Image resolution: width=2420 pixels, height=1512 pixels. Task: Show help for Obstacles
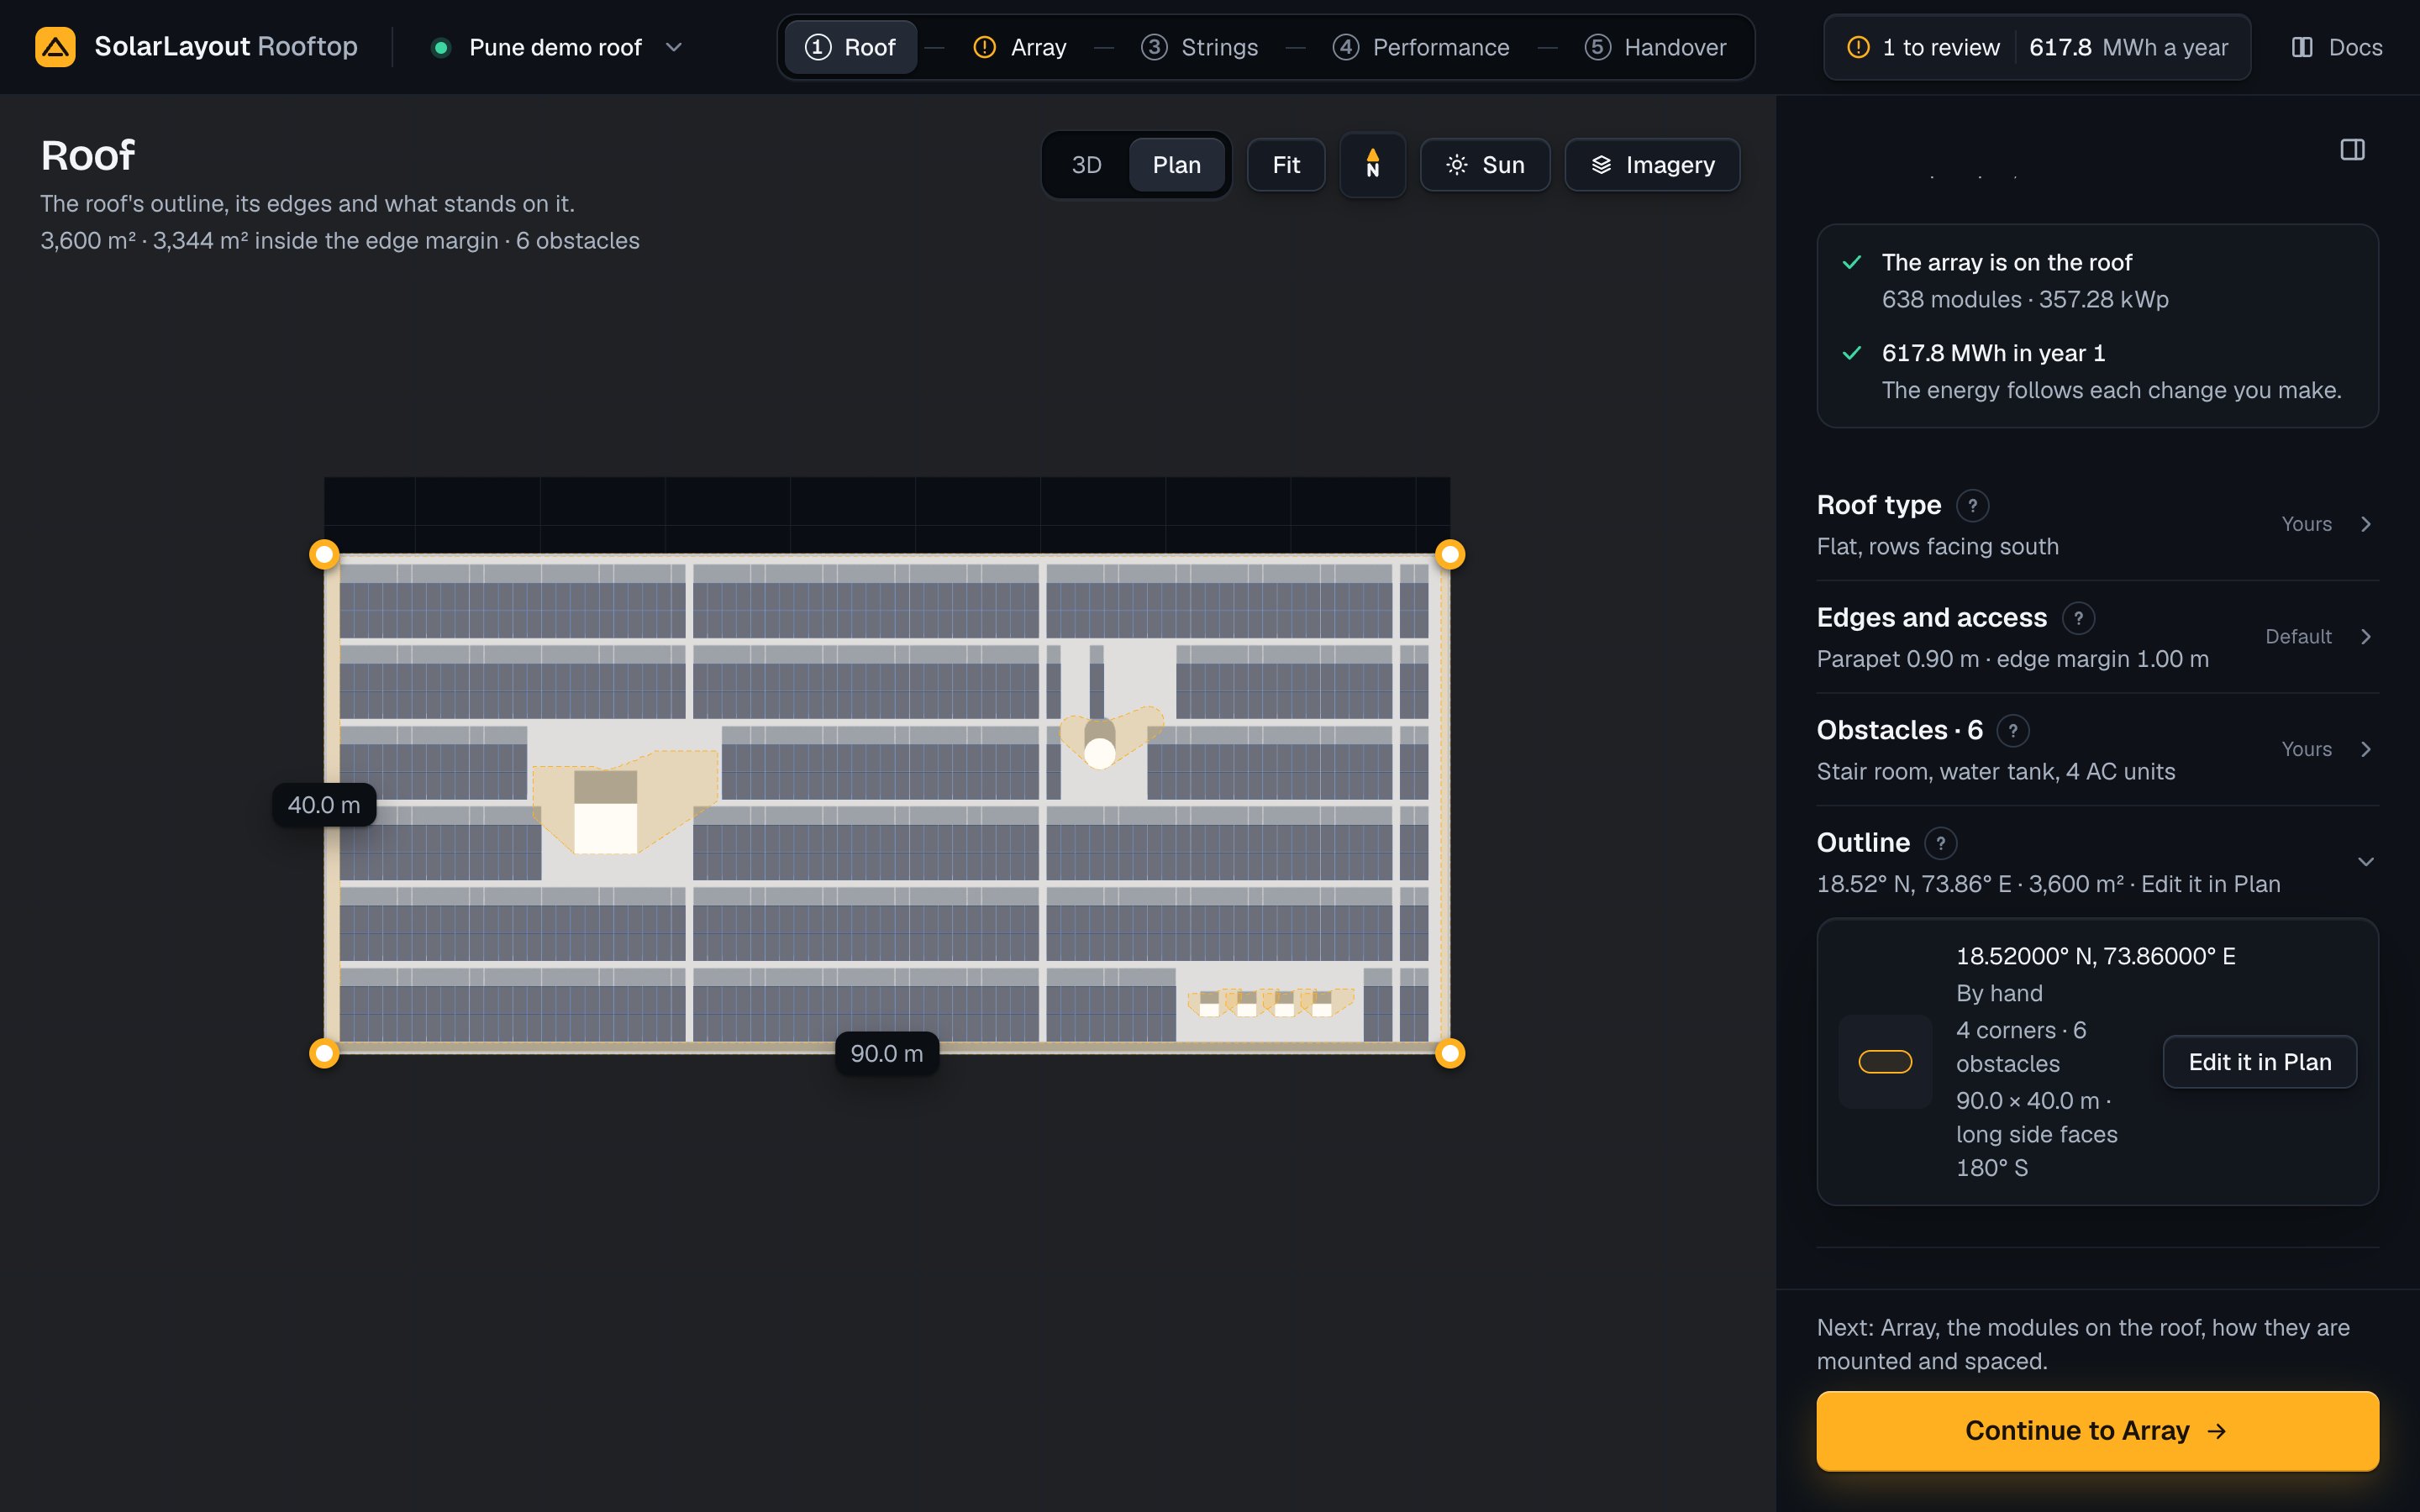pos(2013,731)
